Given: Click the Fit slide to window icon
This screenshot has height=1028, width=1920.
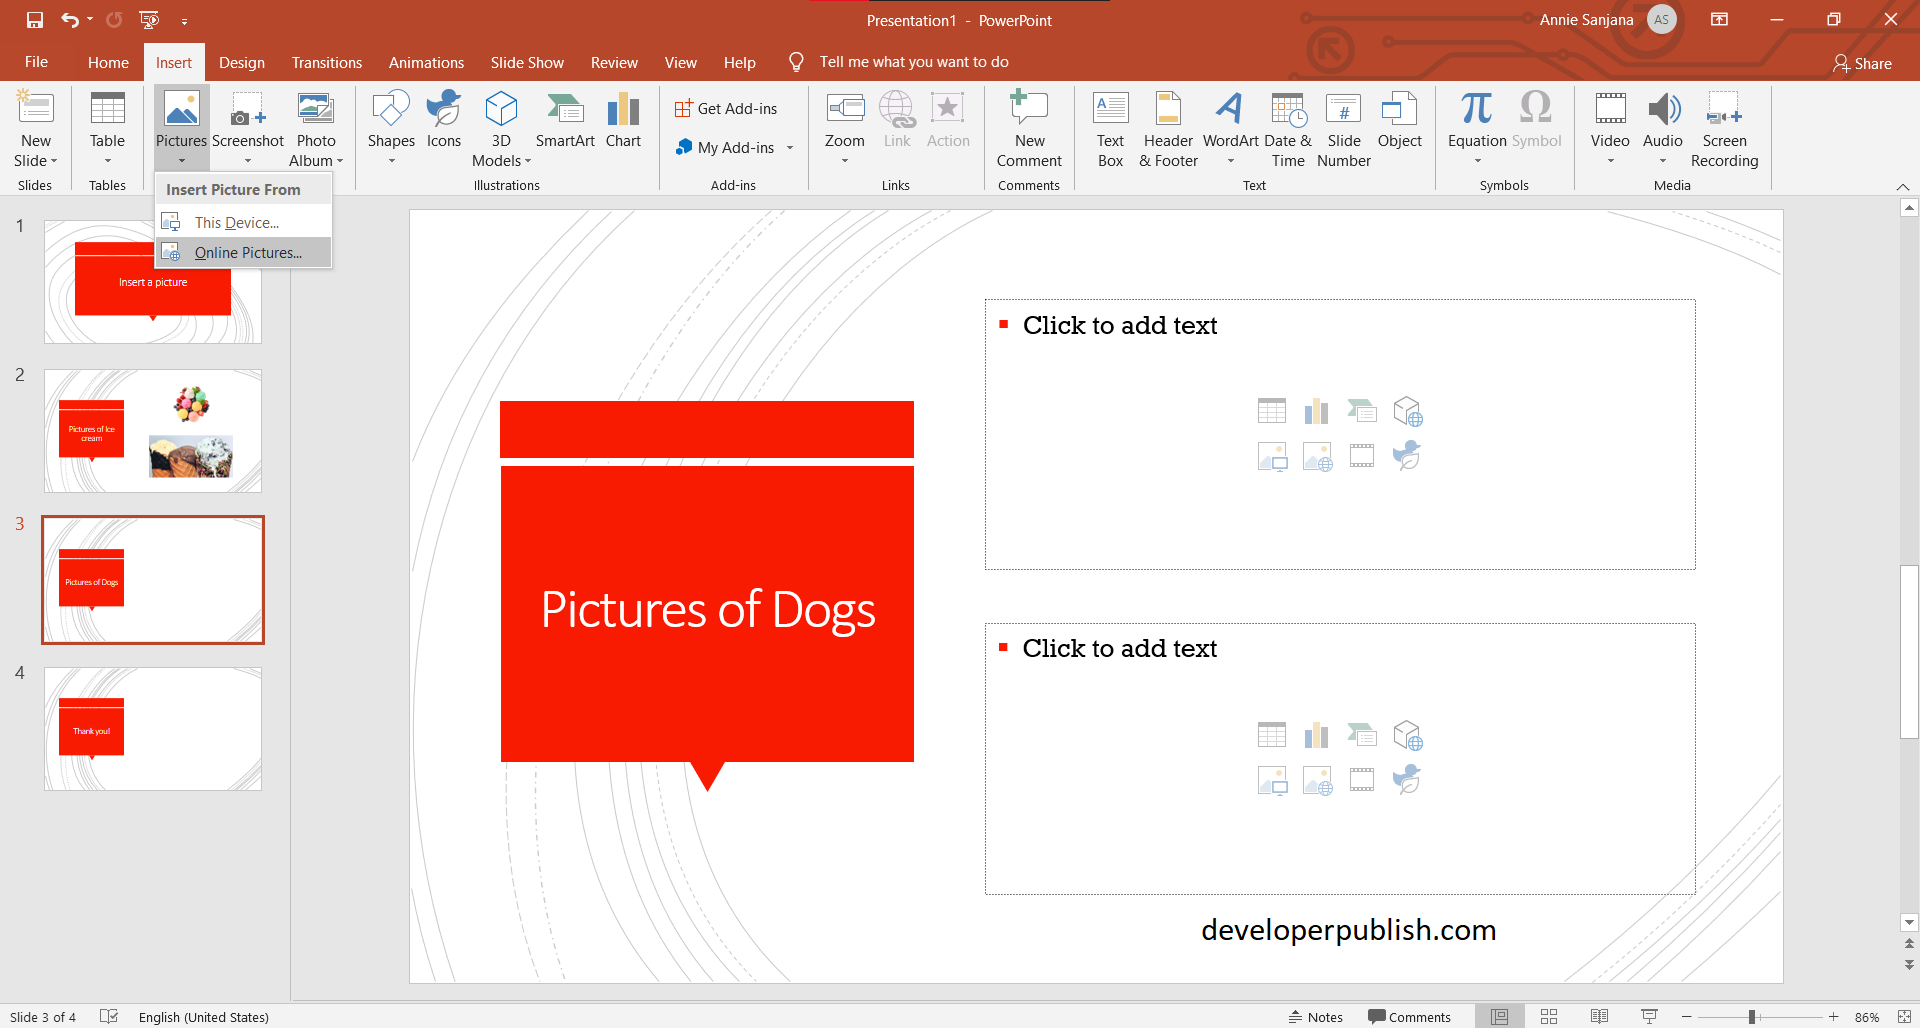Looking at the screenshot, I should tap(1904, 1017).
